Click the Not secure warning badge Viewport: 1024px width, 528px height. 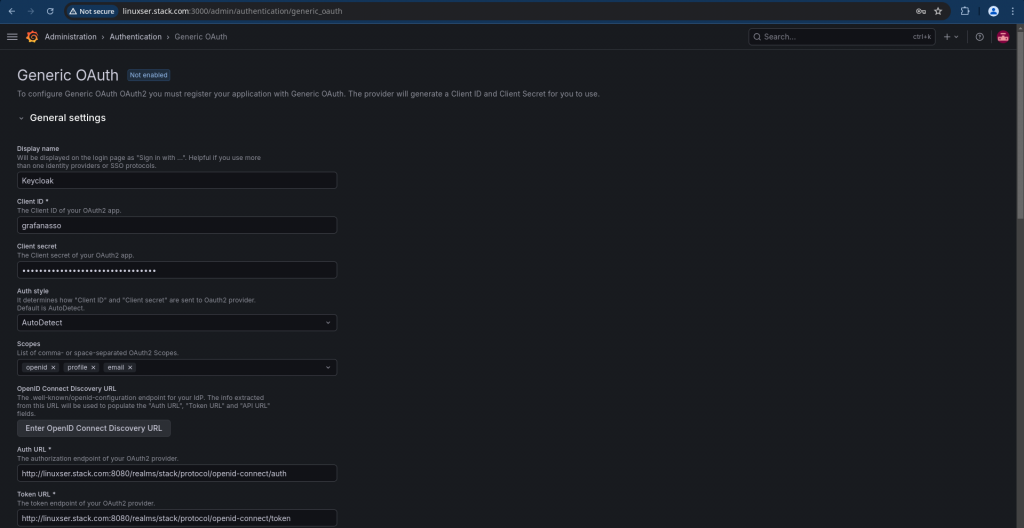(92, 11)
